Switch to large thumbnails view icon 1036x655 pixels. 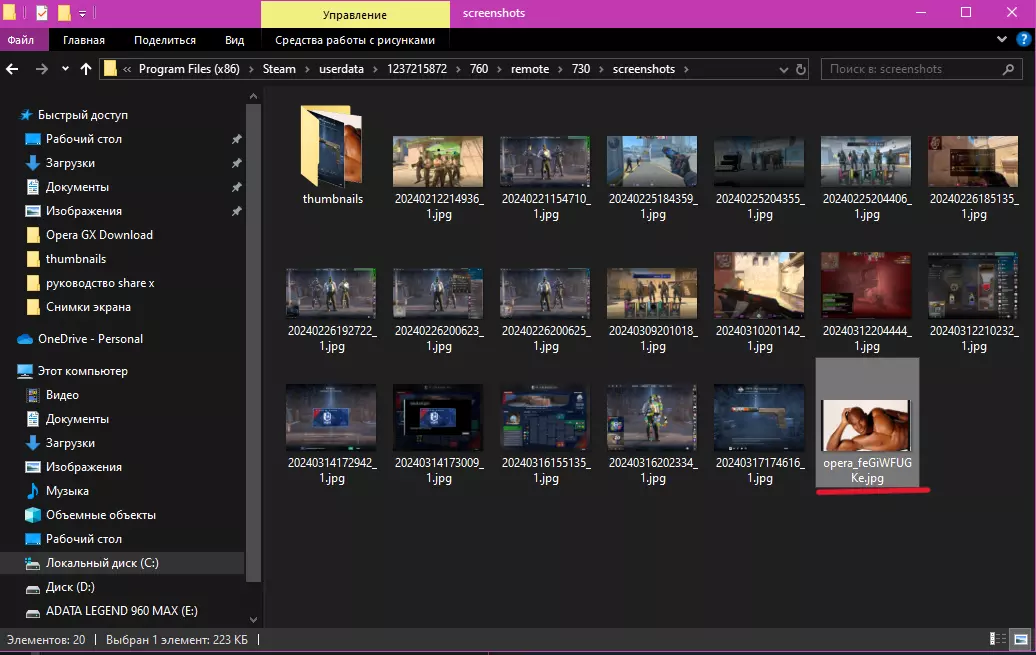coord(1020,639)
